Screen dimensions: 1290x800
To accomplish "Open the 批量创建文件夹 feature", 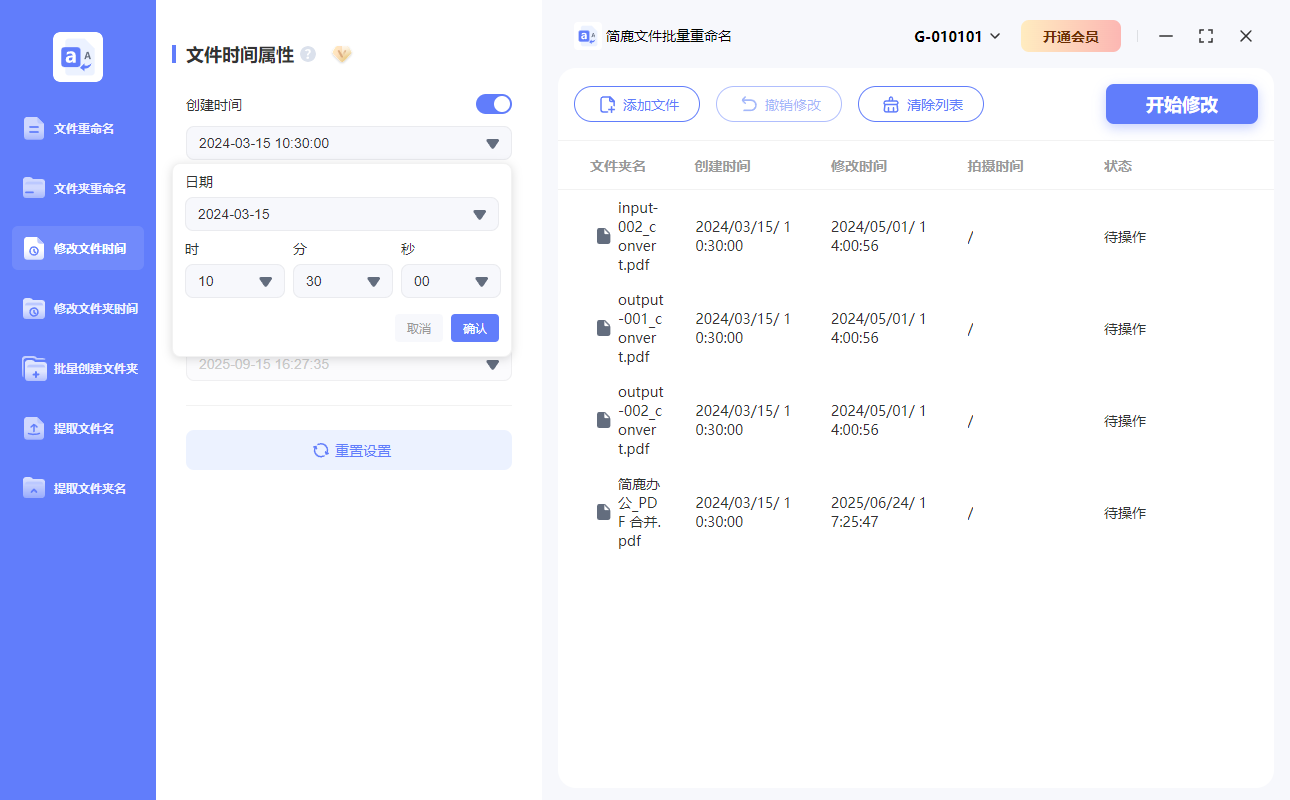I will tap(36, 368).
